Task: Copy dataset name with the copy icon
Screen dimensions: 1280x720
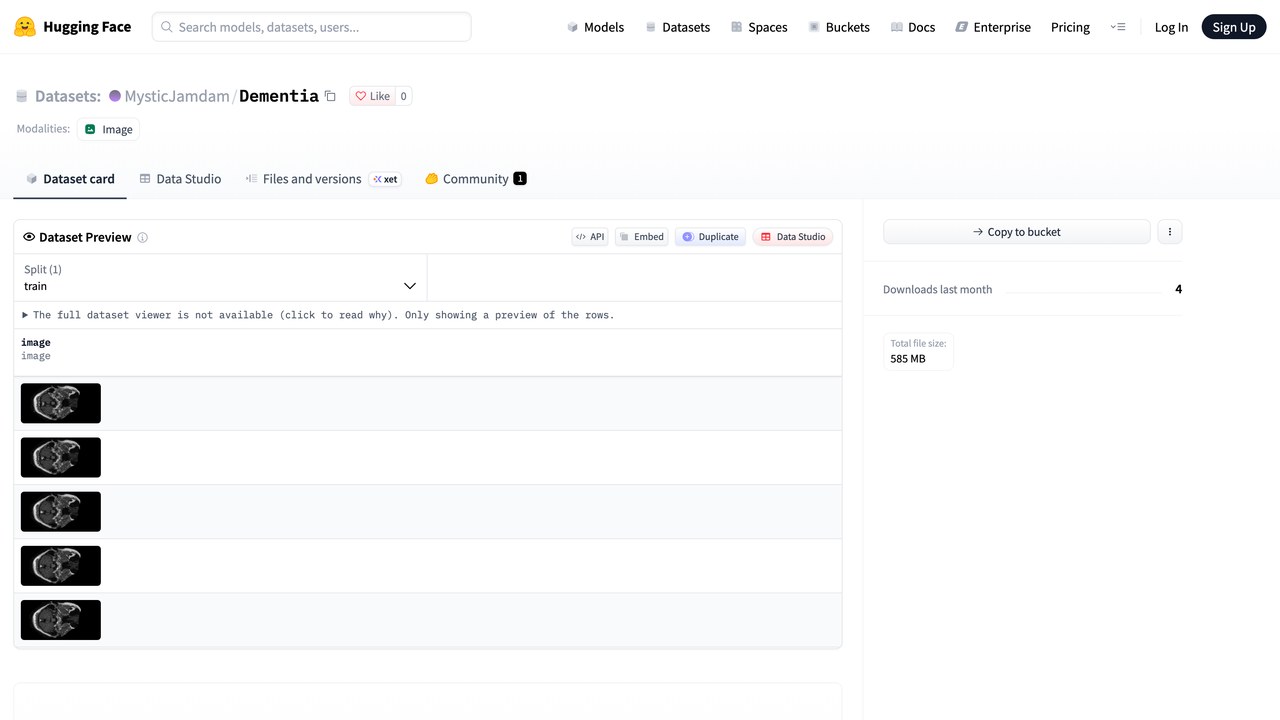Action: (330, 96)
